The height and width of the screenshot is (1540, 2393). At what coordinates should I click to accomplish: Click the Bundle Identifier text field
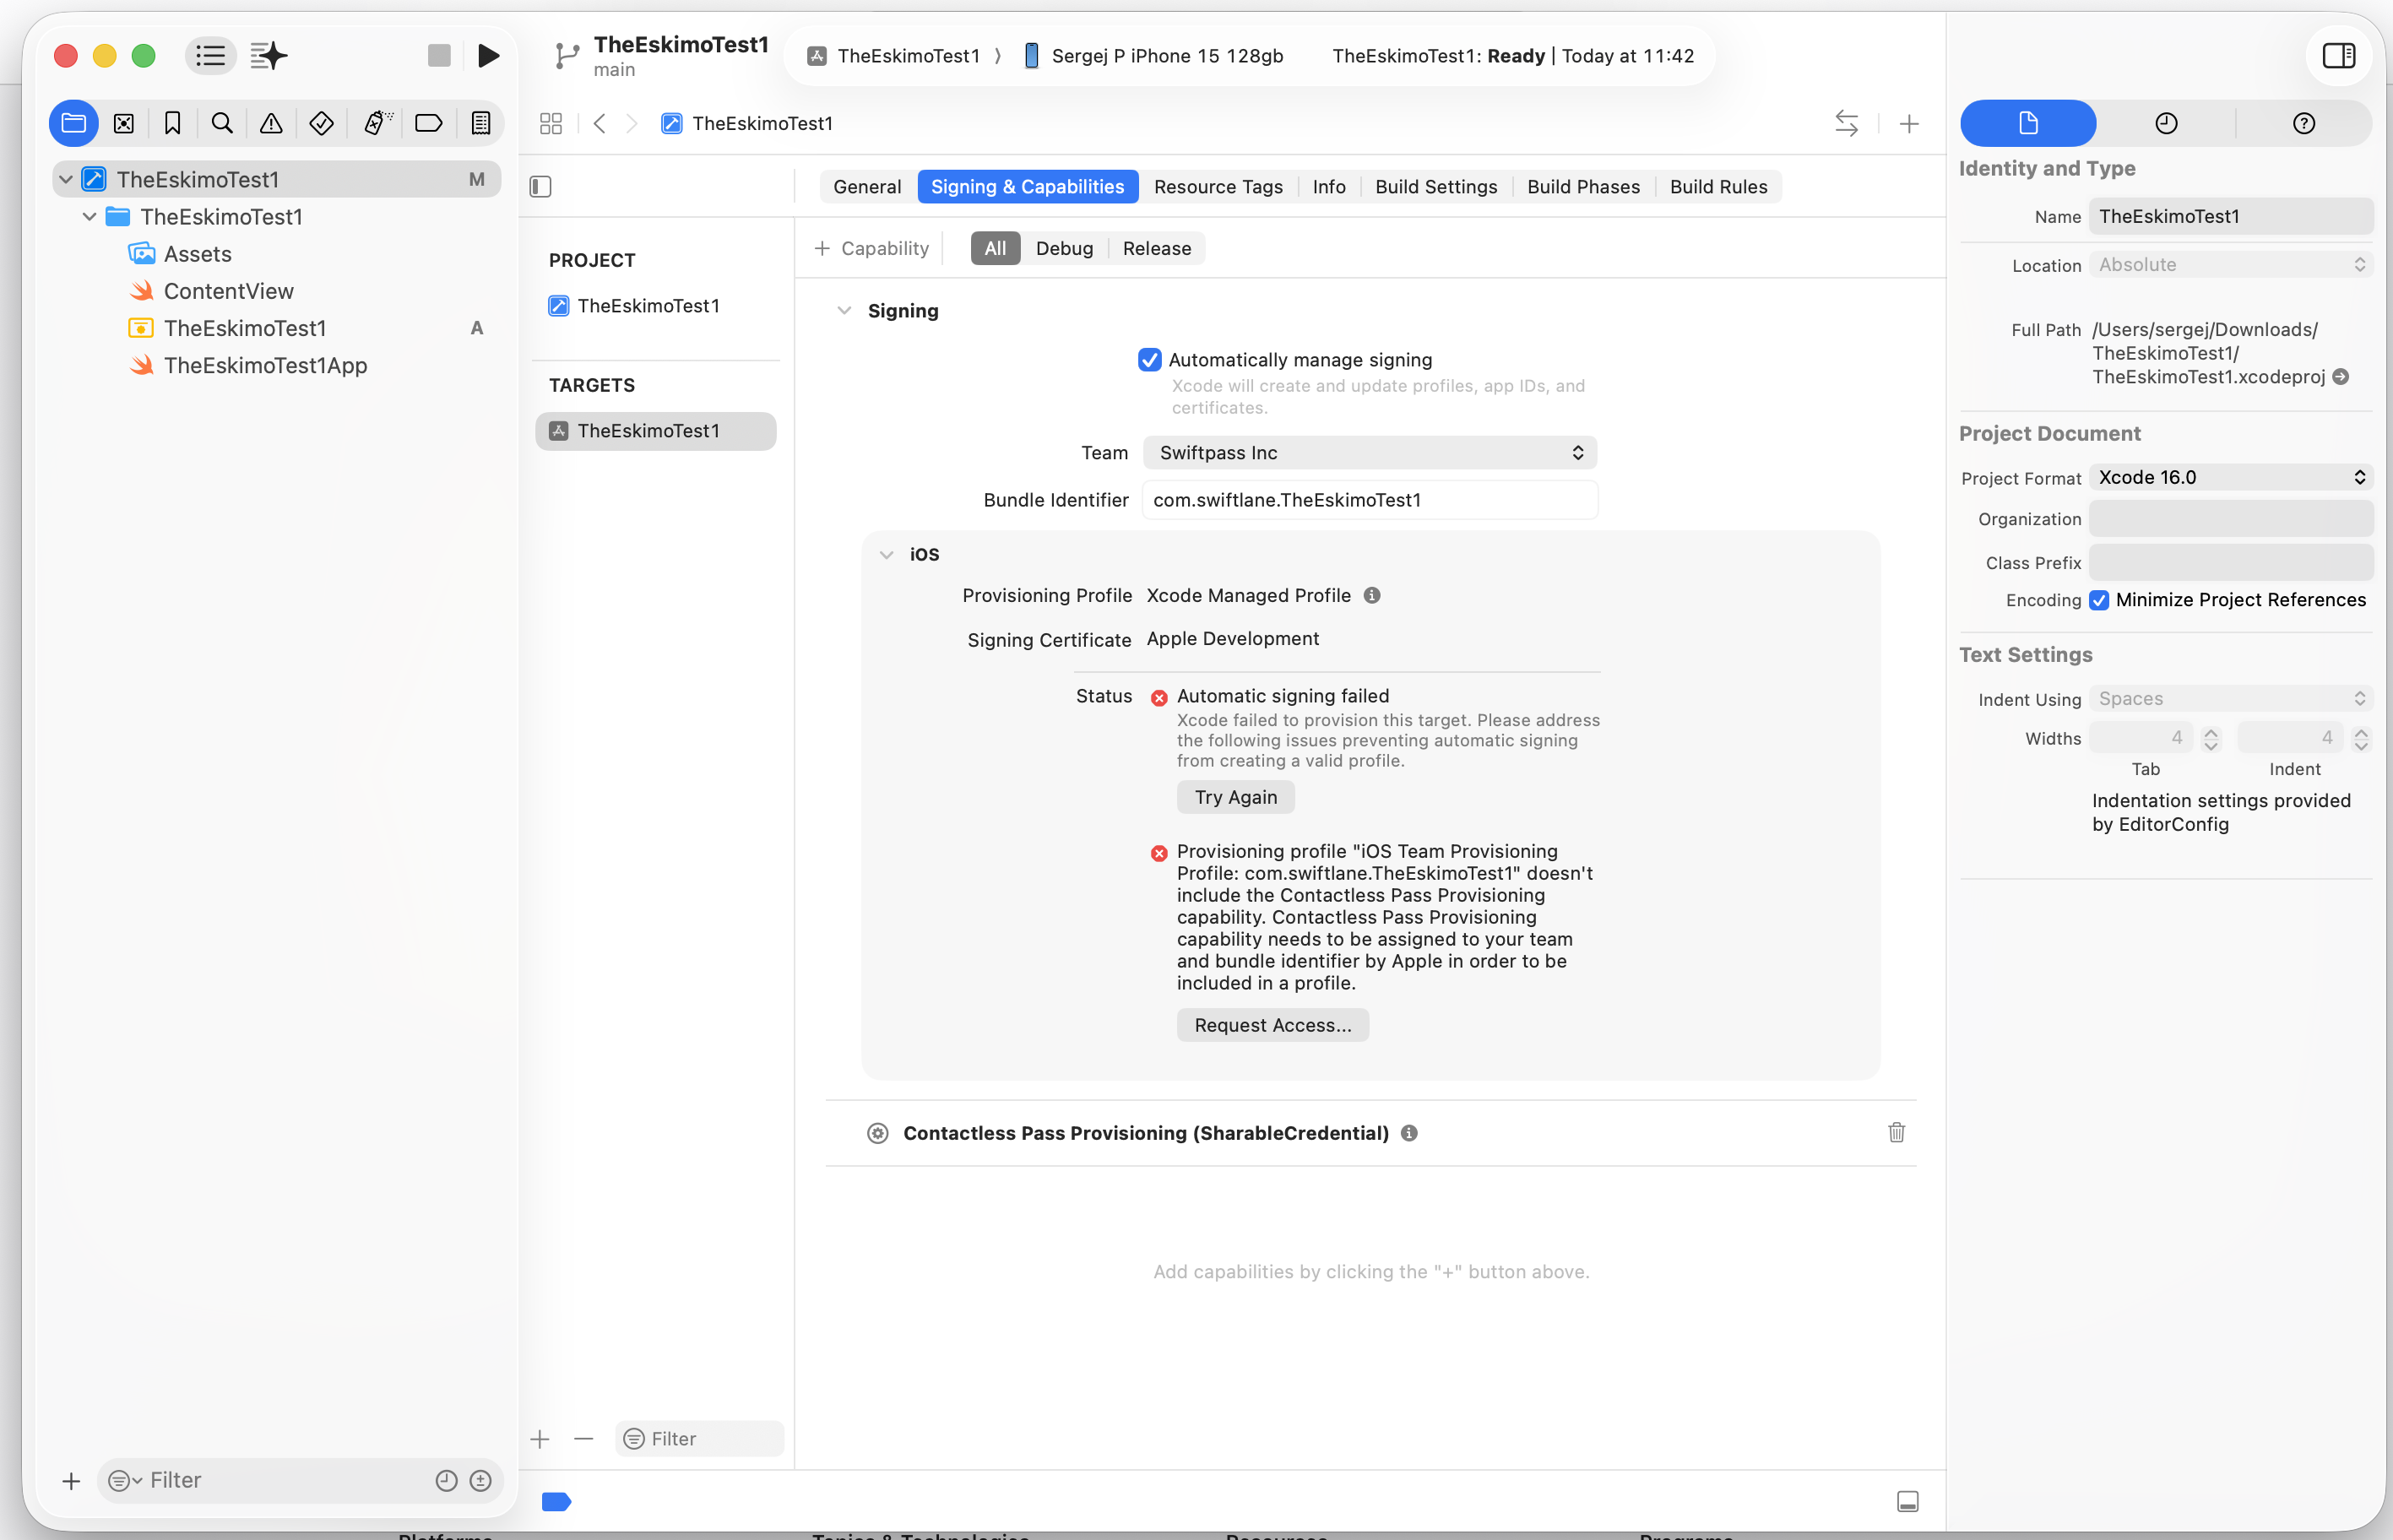(x=1369, y=500)
